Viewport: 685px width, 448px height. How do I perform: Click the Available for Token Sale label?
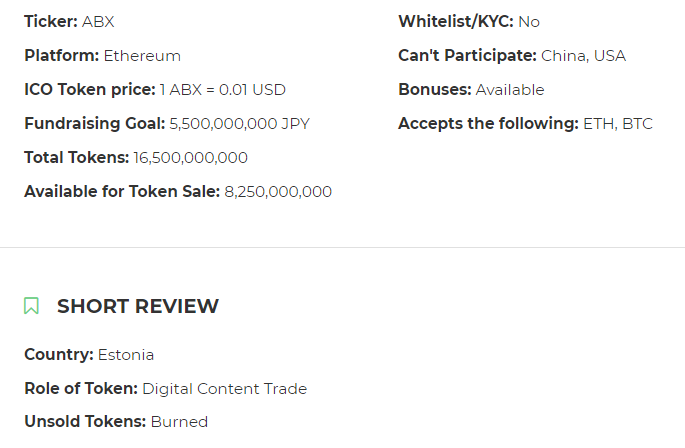click(121, 191)
